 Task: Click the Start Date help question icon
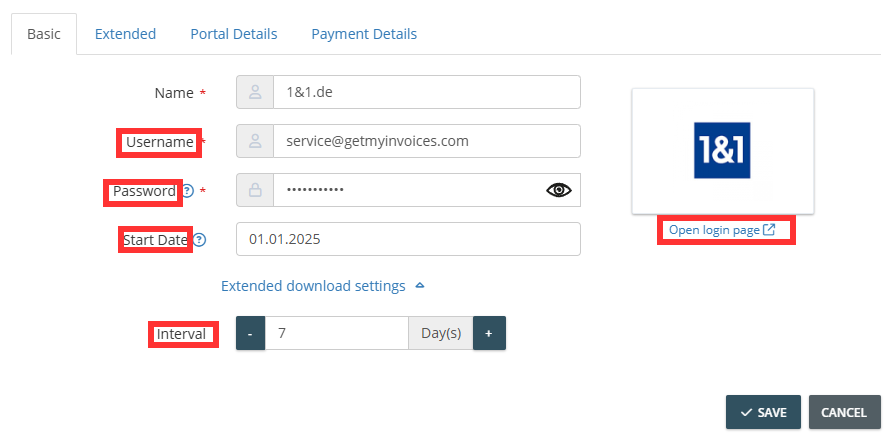199,240
